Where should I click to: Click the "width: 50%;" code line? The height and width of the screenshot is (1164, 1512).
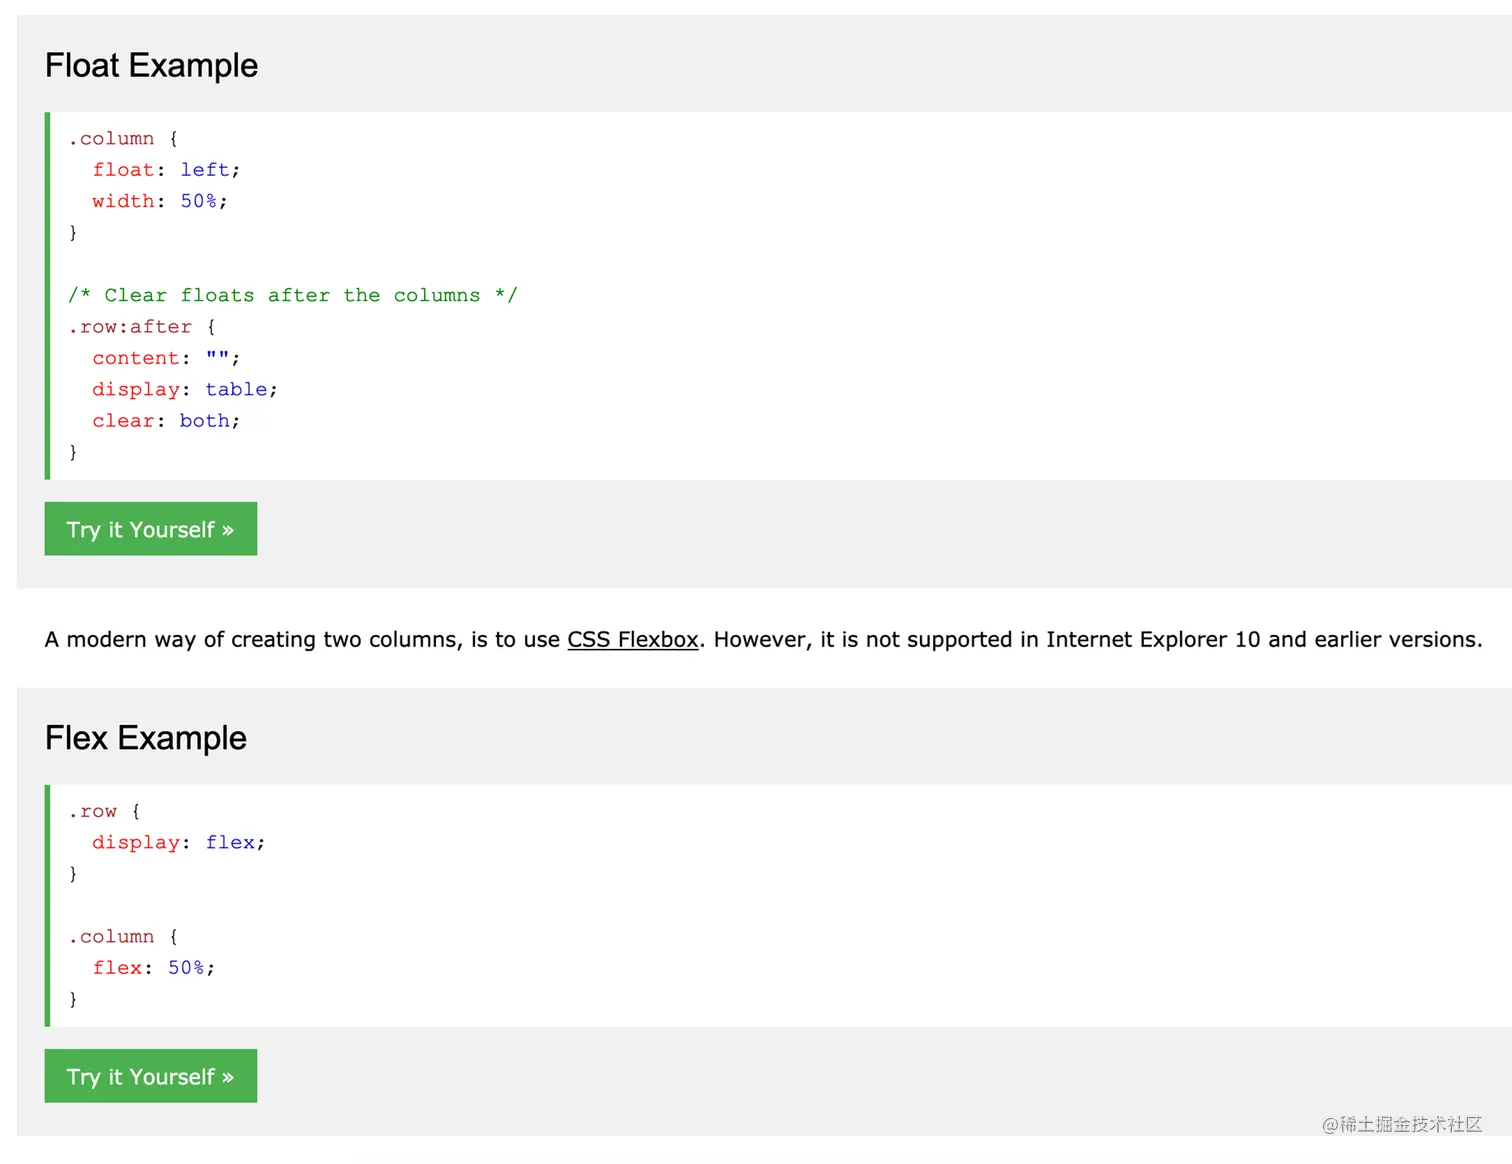point(160,201)
